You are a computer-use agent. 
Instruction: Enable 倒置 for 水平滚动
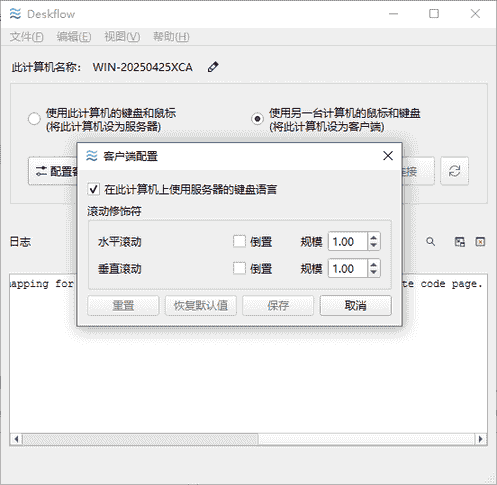tap(239, 241)
